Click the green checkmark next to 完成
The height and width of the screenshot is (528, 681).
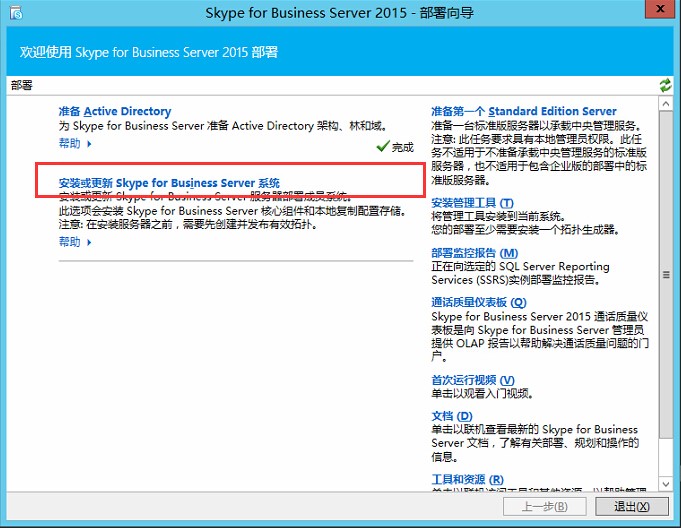pos(383,146)
